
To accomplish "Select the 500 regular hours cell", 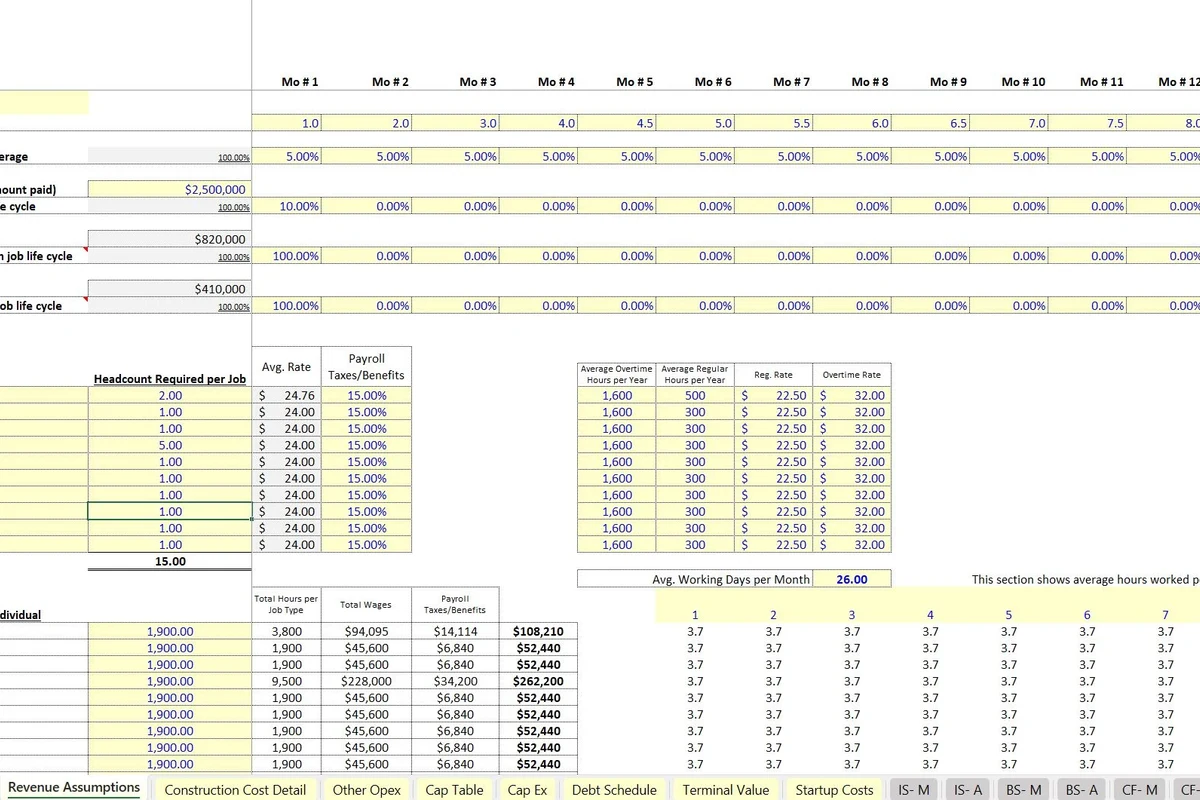I will (695, 395).
